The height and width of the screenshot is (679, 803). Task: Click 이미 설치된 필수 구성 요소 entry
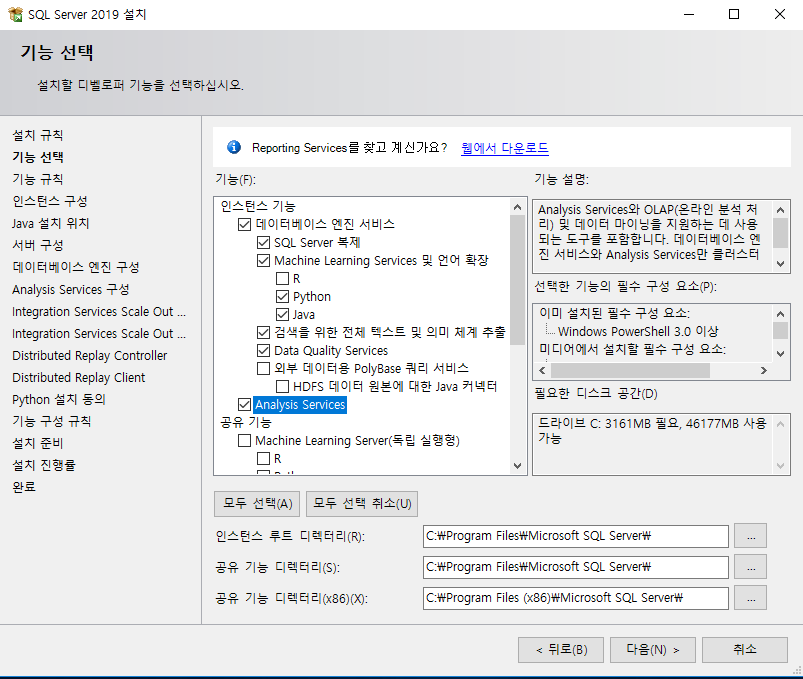click(615, 313)
